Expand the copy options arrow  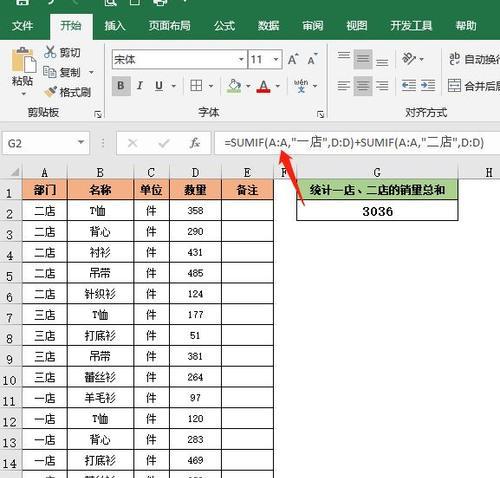click(x=91, y=72)
